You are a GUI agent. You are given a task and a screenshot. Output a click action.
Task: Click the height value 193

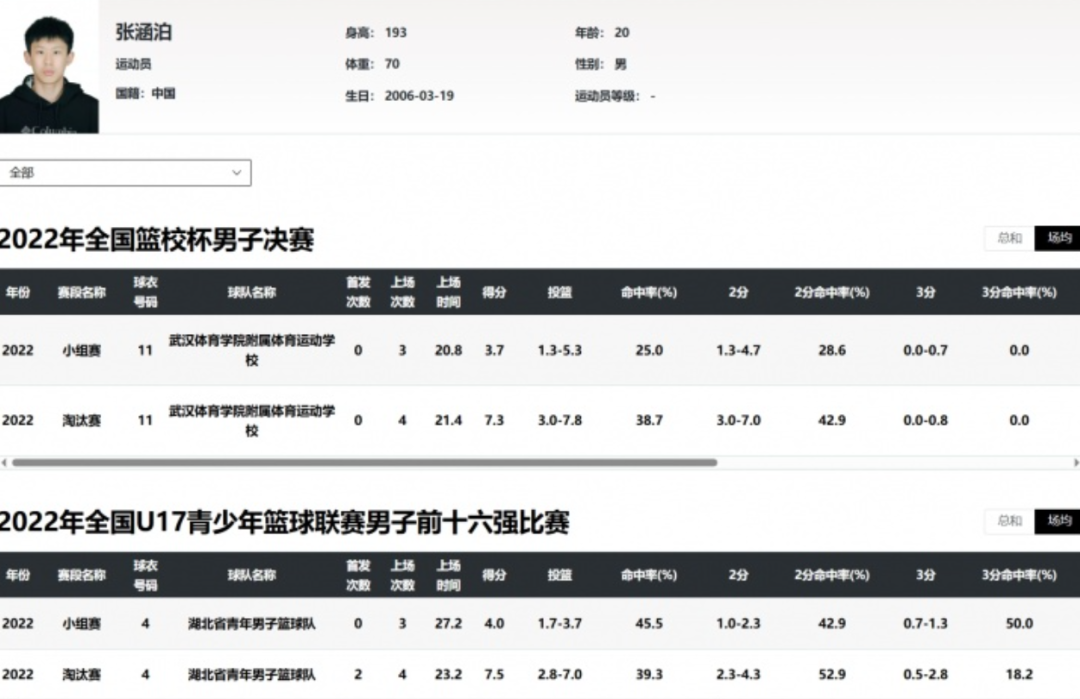point(395,32)
